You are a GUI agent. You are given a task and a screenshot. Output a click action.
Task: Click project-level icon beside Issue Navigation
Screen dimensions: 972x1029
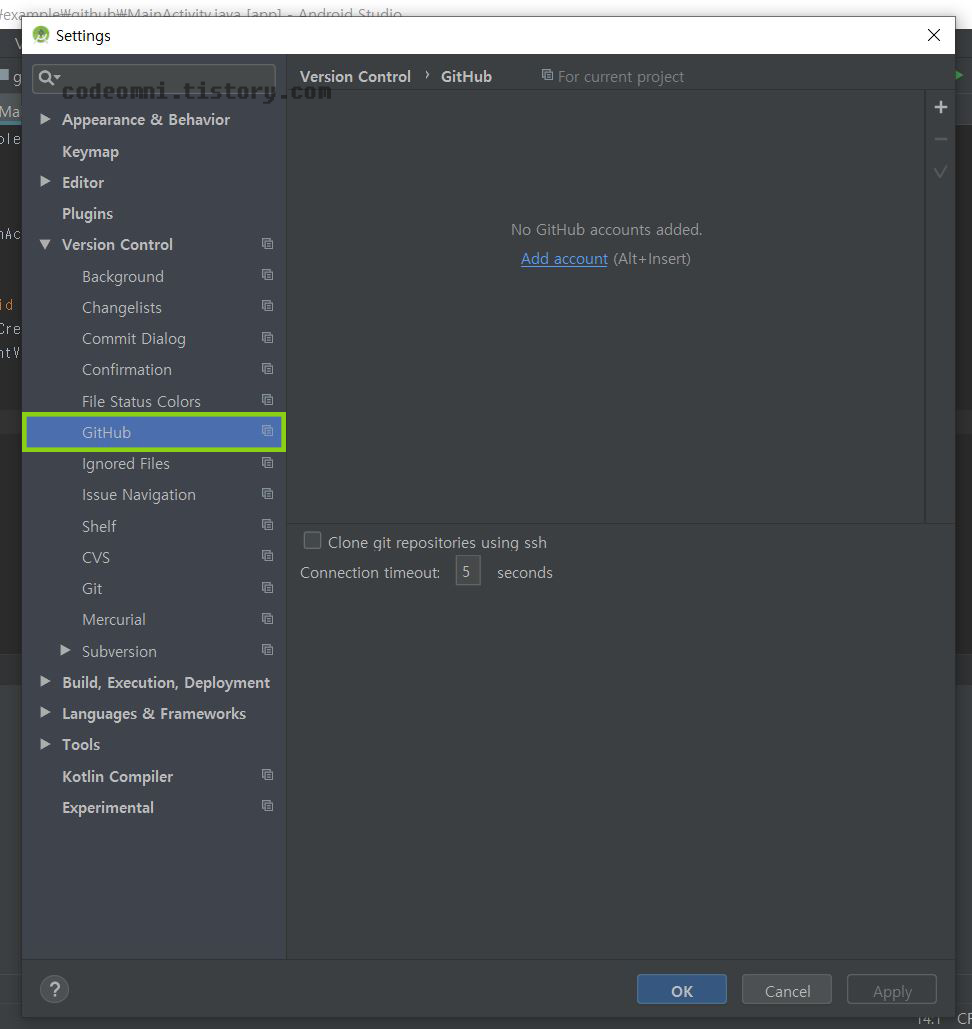click(x=267, y=493)
